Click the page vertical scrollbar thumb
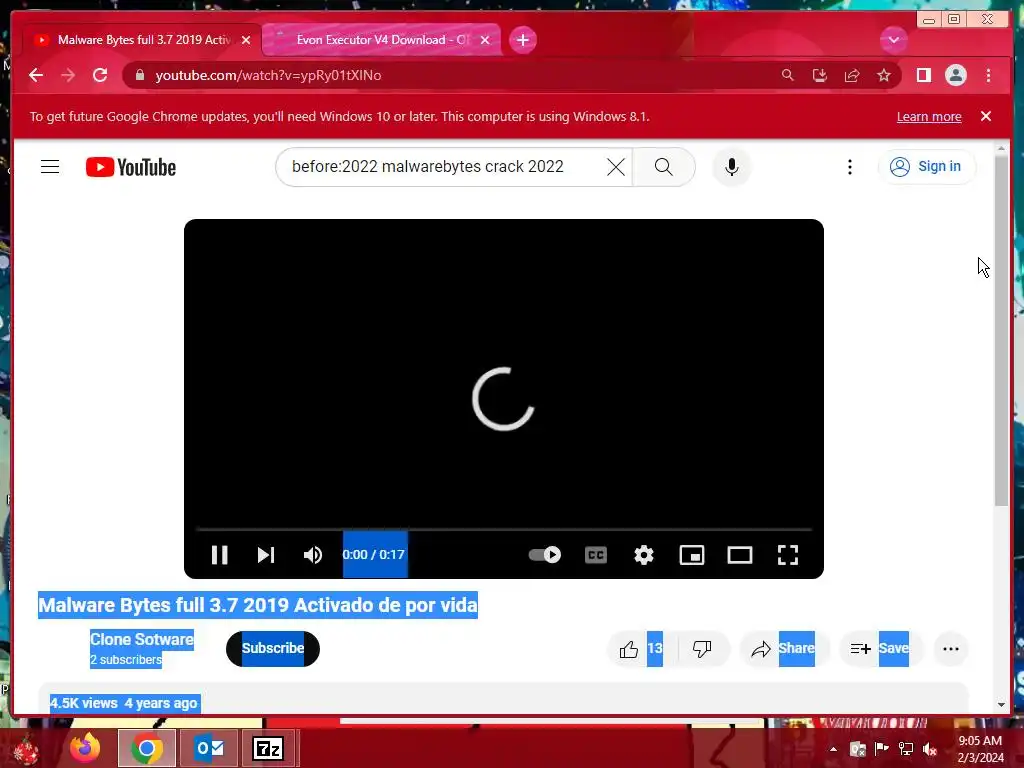 coord(1001,330)
